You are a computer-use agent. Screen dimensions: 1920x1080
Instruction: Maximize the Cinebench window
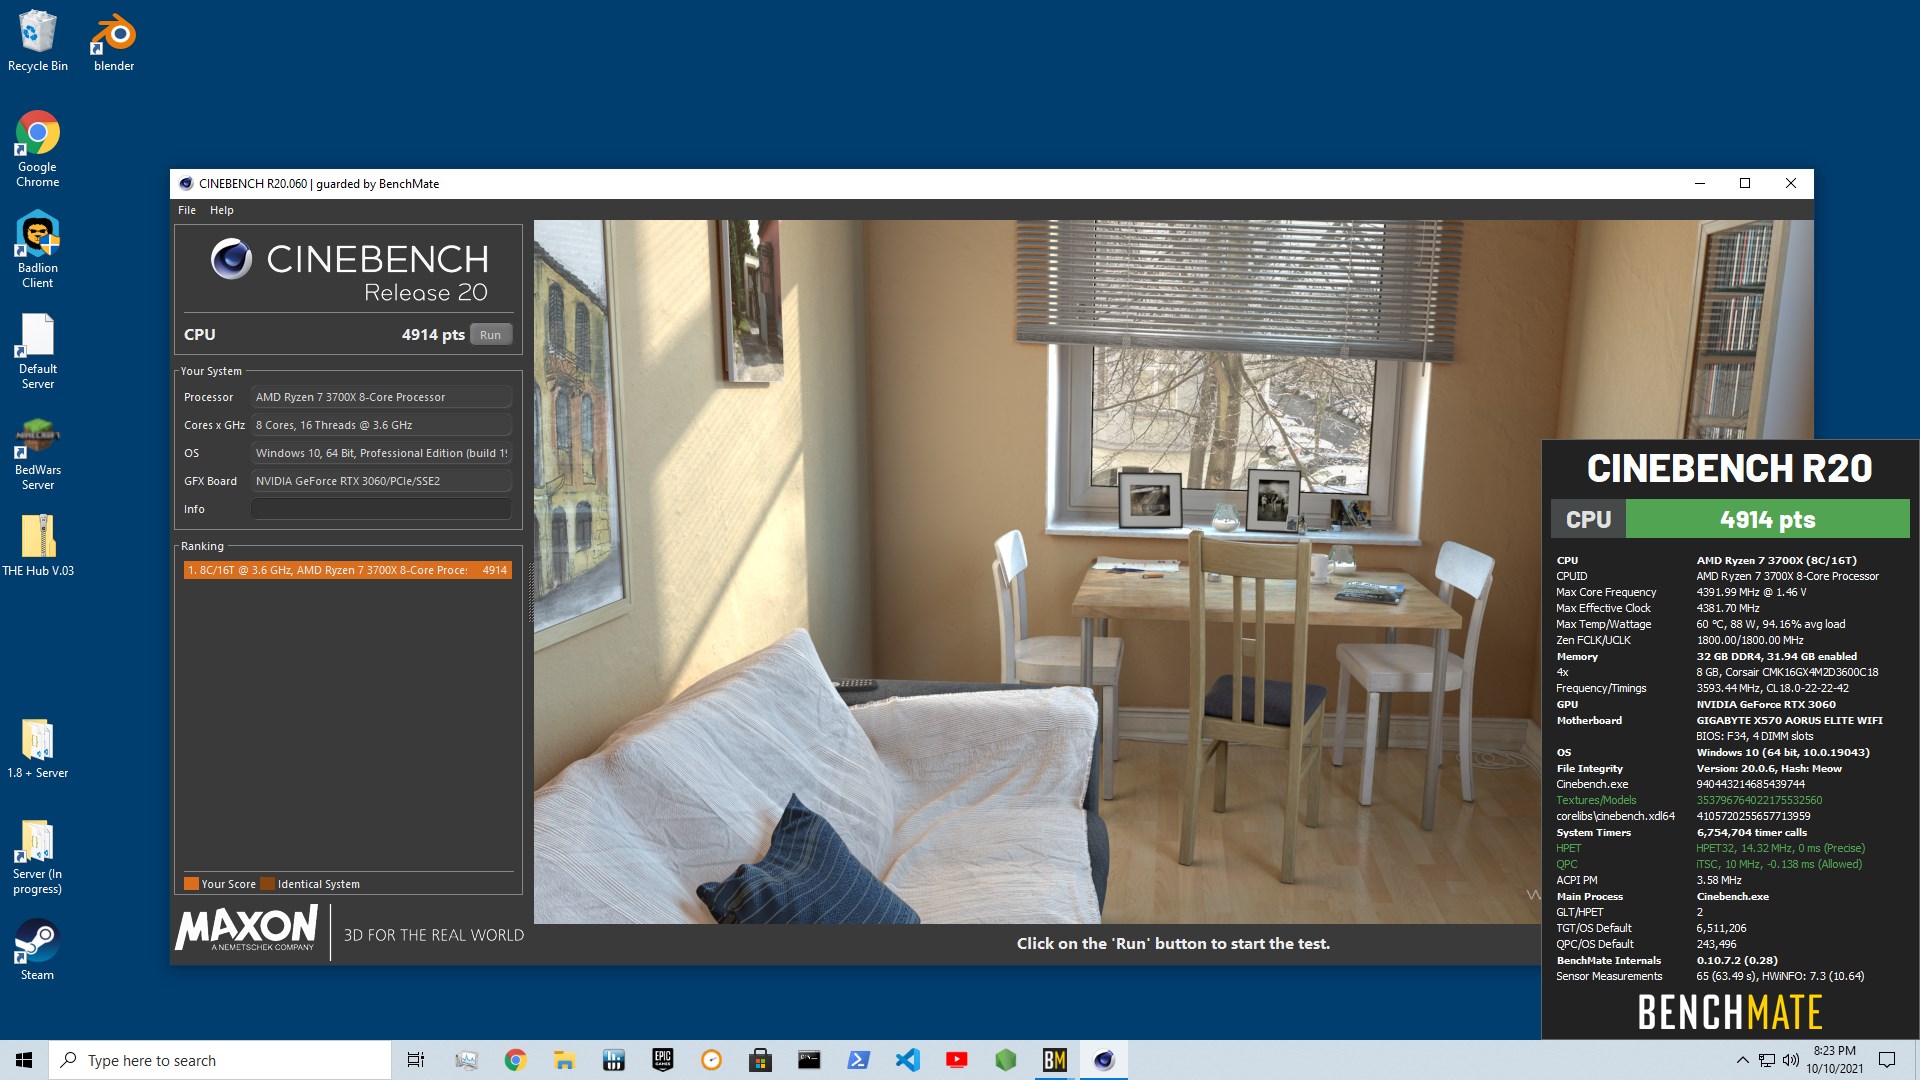point(1745,184)
